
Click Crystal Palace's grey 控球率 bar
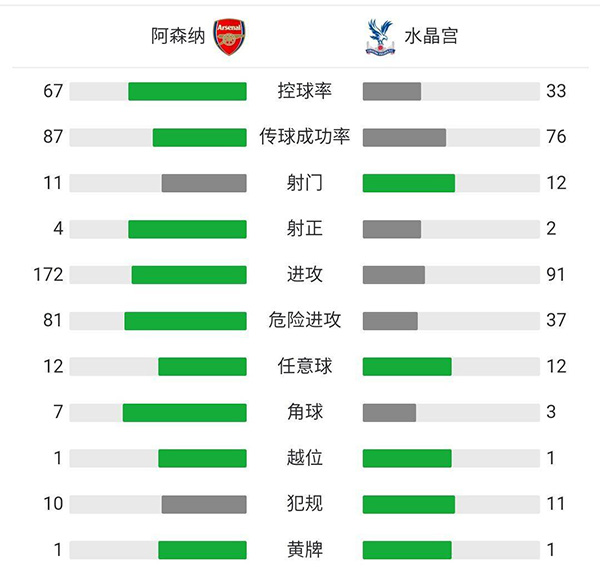392,91
